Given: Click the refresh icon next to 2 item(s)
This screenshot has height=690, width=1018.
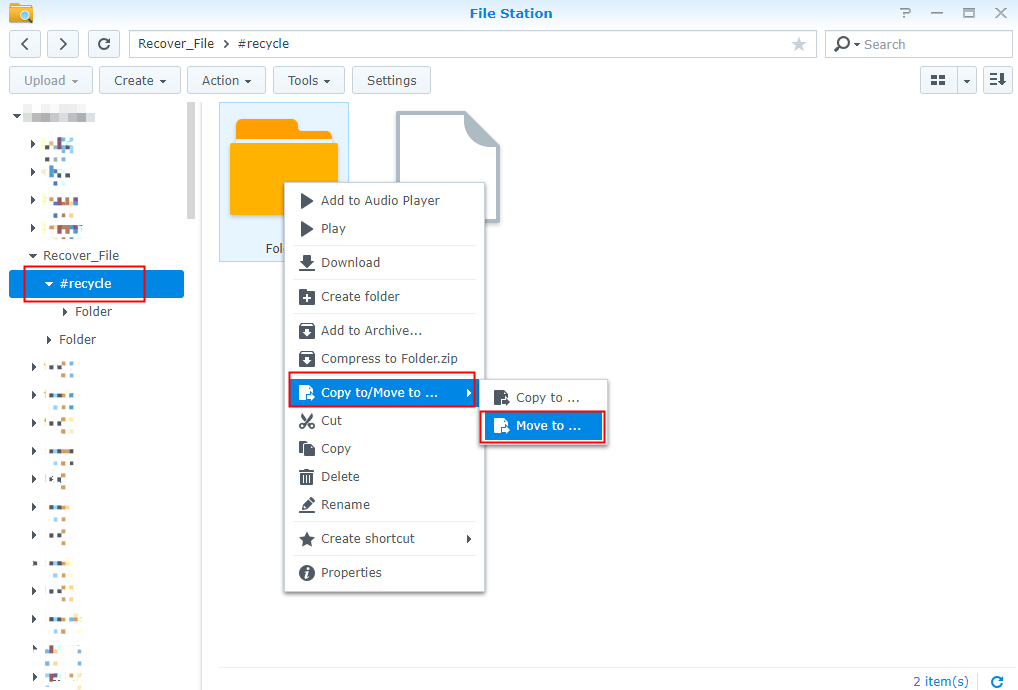Looking at the screenshot, I should pyautogui.click(x=995, y=681).
